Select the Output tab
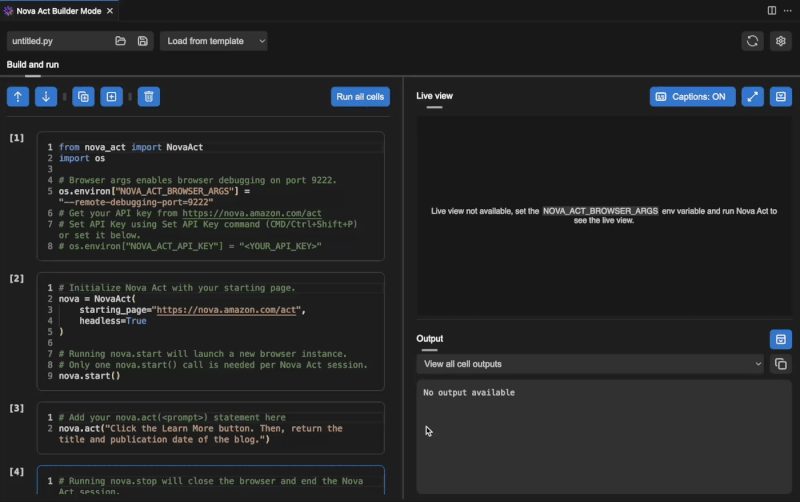Screen dimensions: 800x502 (x=430, y=339)
